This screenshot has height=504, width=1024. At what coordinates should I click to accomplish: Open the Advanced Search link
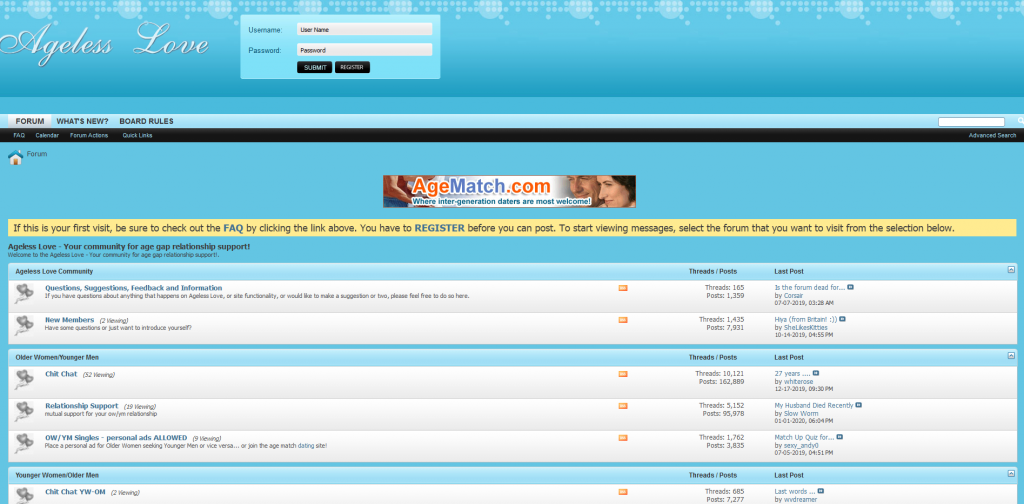tap(992, 135)
